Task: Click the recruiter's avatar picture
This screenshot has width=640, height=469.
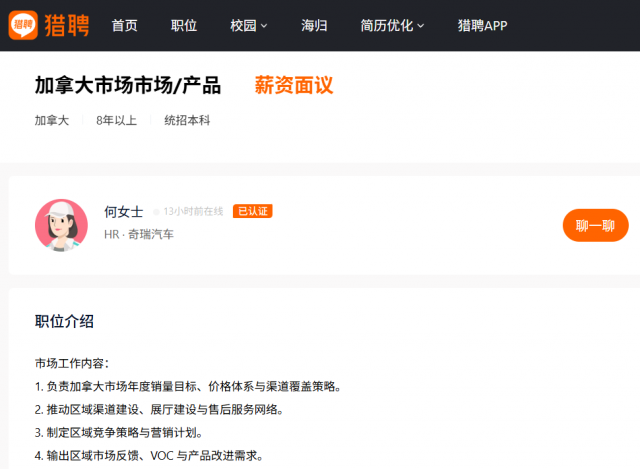Action: click(x=61, y=225)
